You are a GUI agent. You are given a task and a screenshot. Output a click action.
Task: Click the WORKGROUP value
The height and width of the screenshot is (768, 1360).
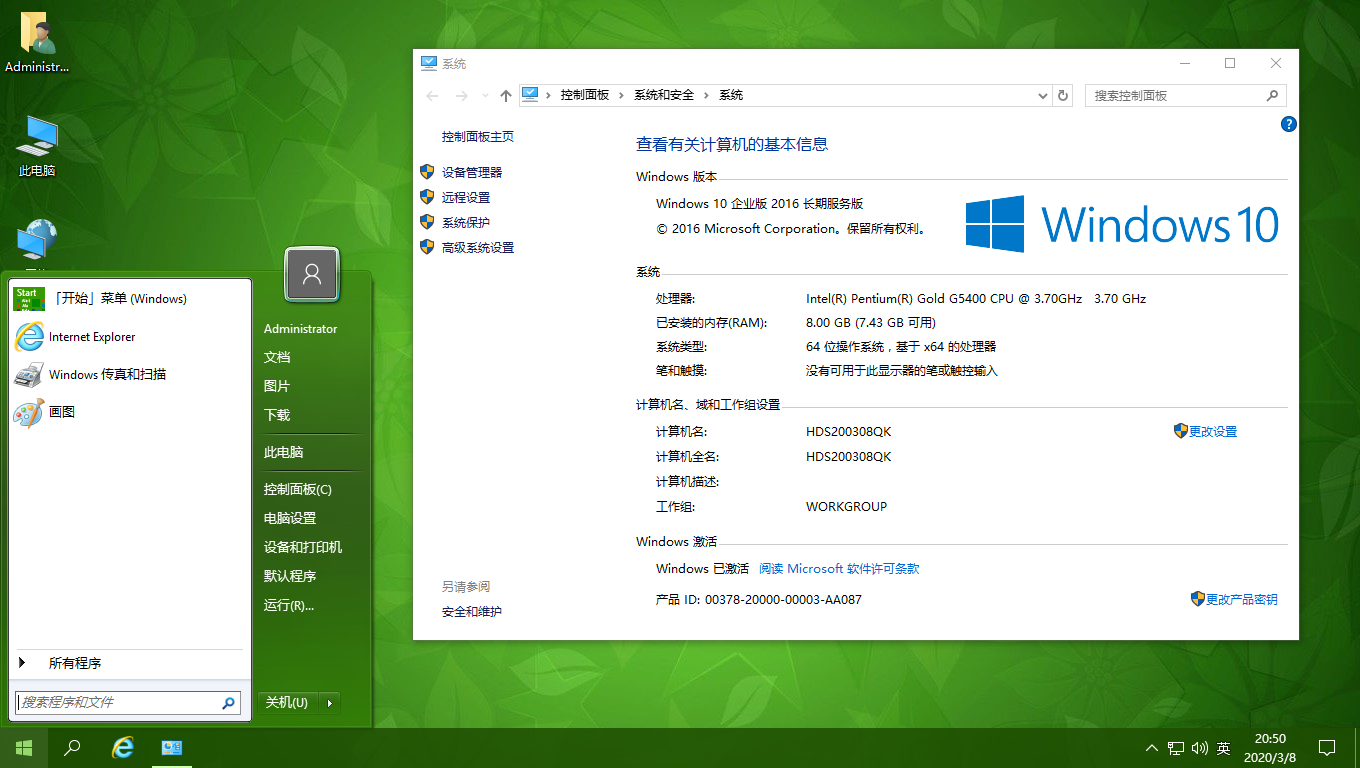coord(846,506)
